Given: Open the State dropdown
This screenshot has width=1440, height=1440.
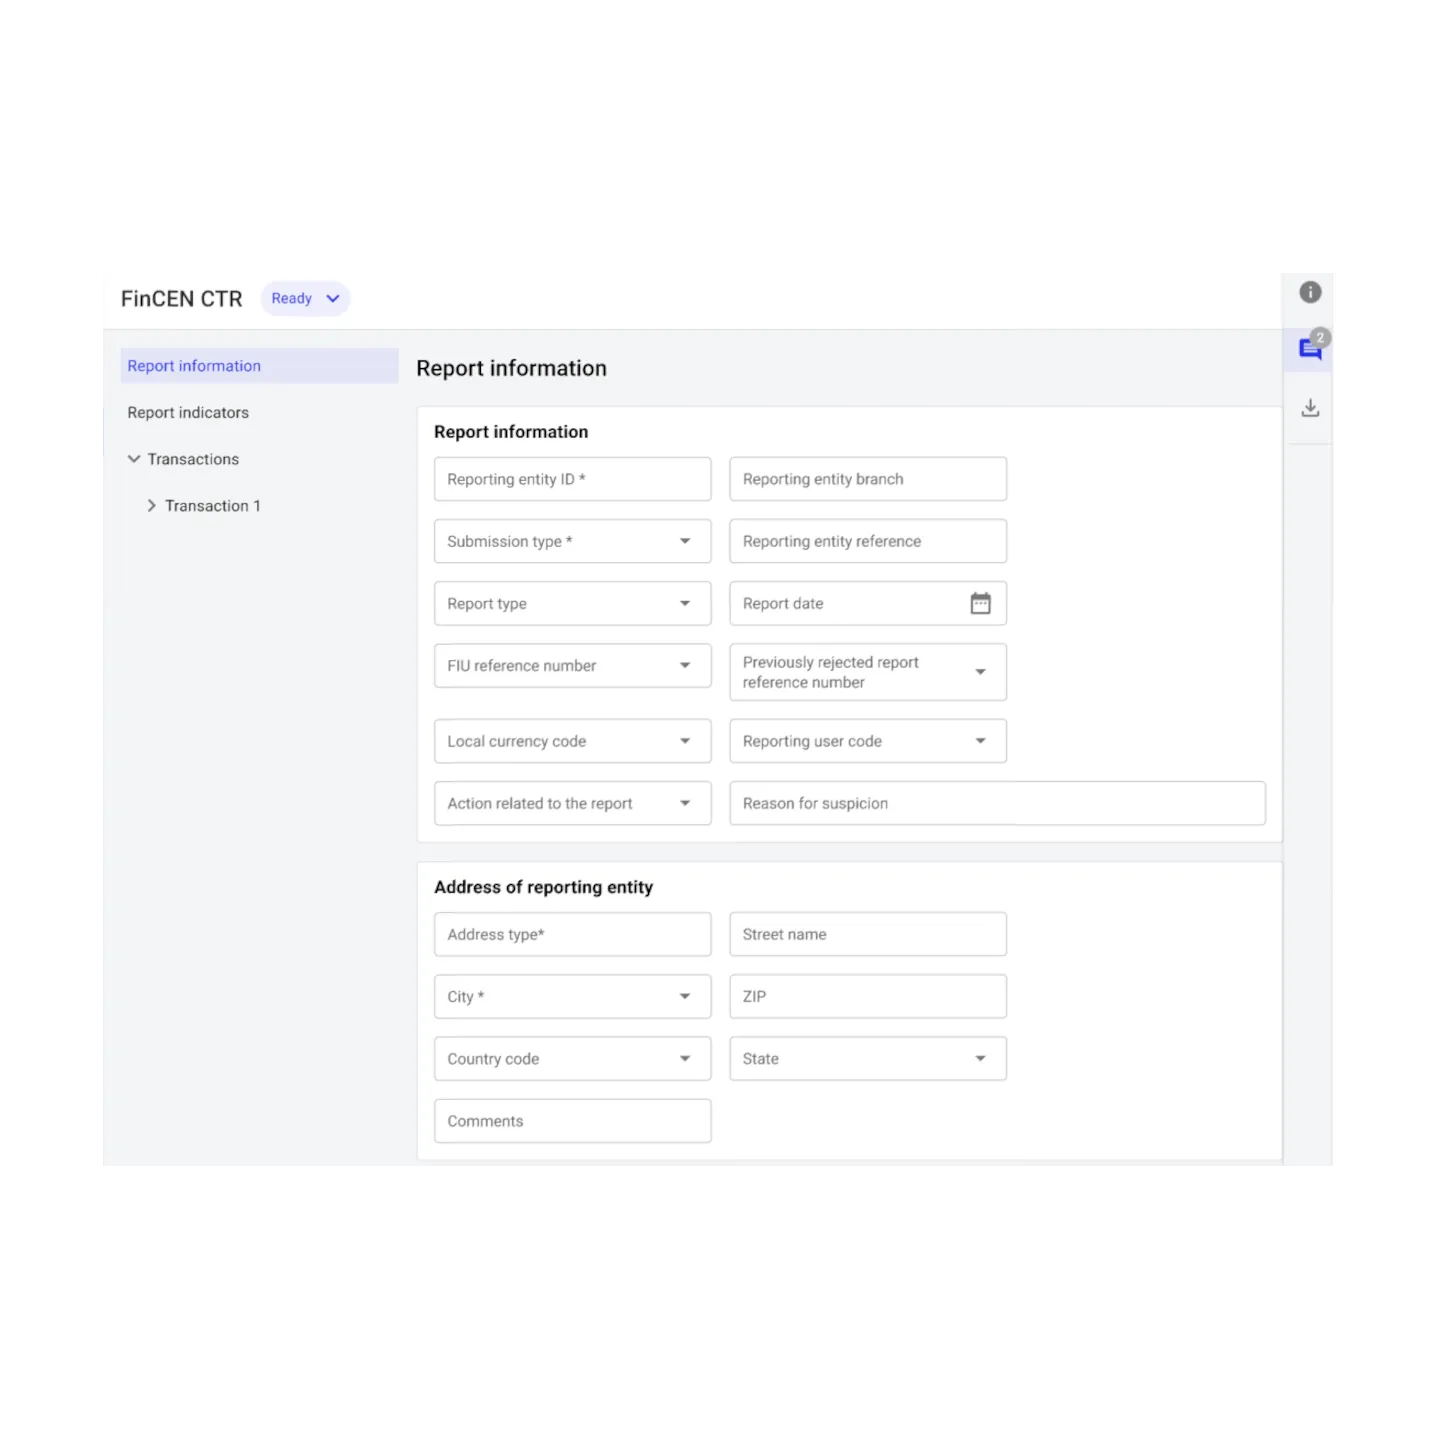Looking at the screenshot, I should coord(980,1058).
